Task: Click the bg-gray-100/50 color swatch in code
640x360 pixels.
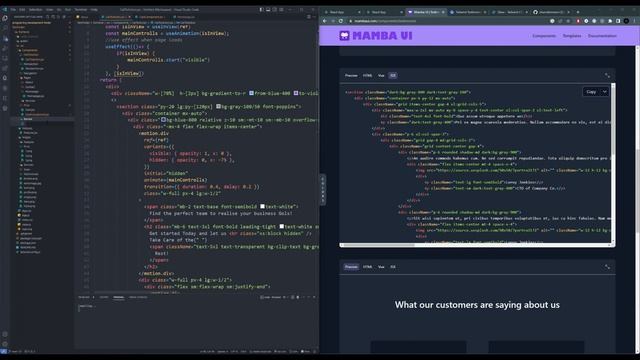Action: pyautogui.click(x=218, y=107)
